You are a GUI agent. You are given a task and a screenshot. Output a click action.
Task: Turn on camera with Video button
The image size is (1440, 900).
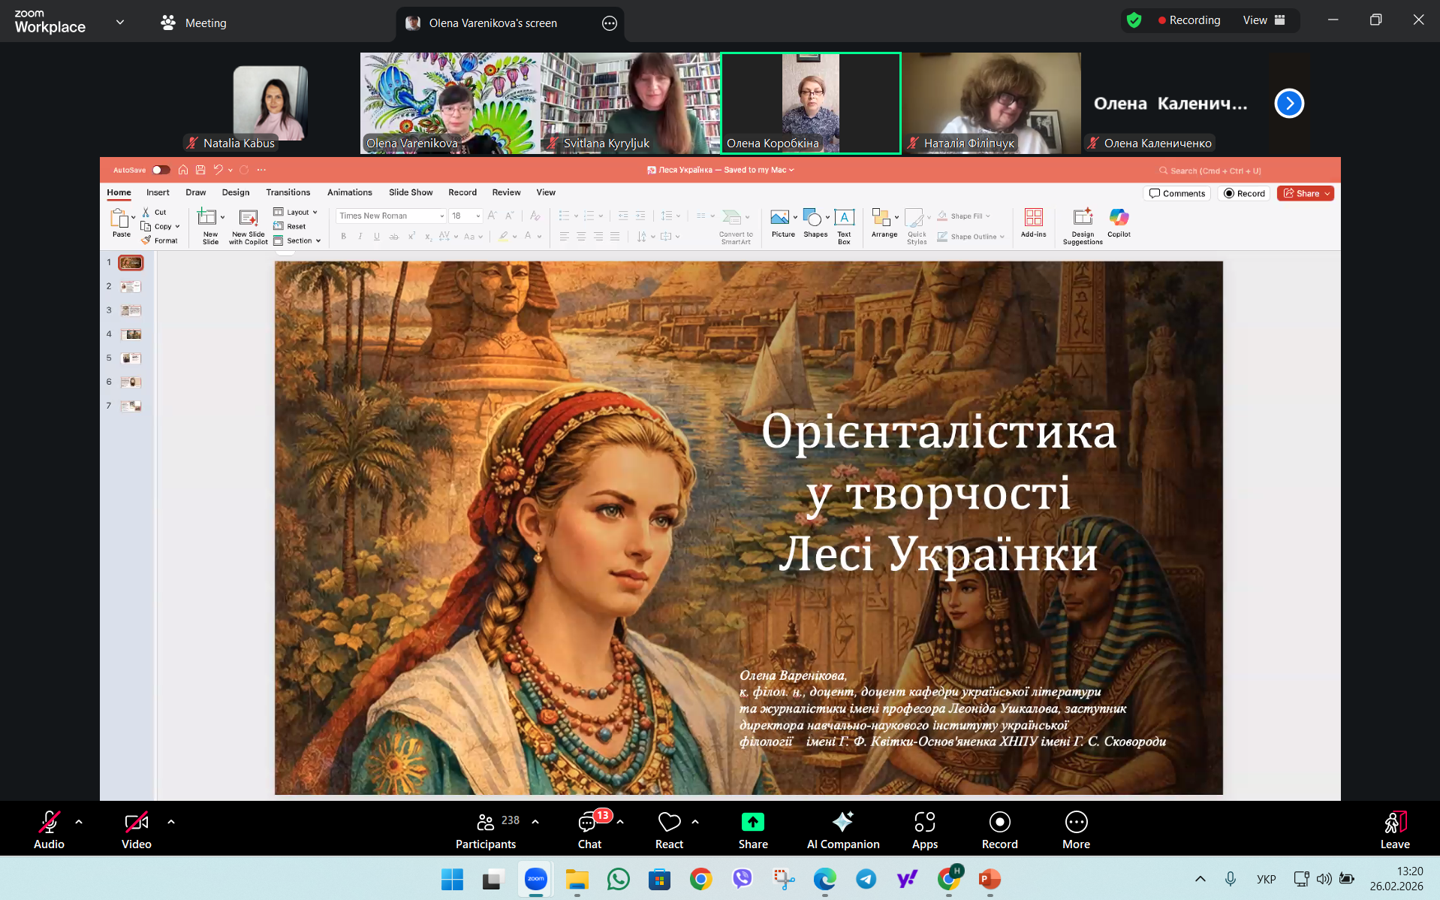click(x=136, y=828)
